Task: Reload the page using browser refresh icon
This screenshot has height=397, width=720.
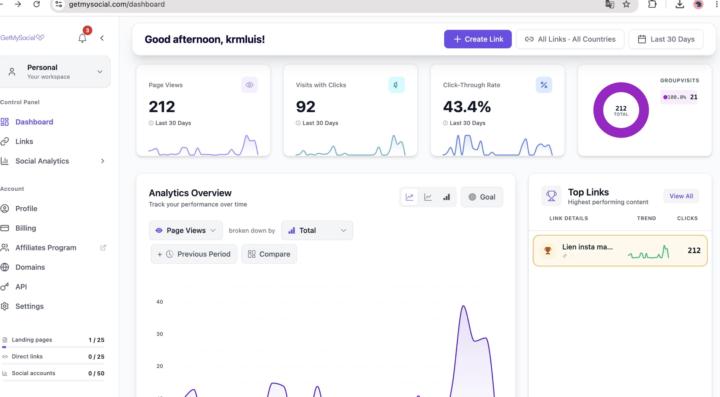Action: coord(36,4)
